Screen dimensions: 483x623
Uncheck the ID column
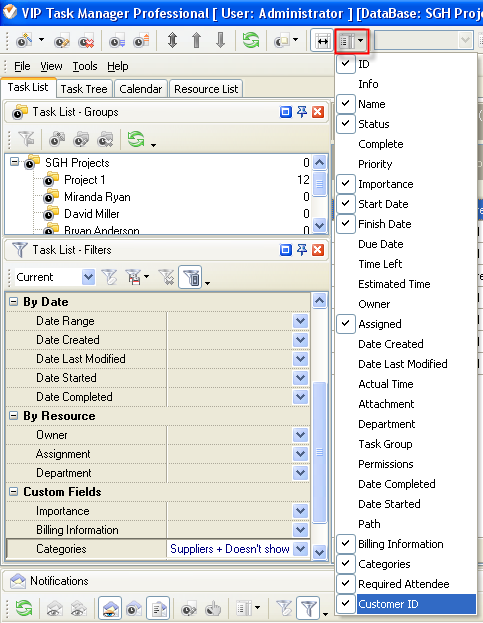tap(346, 64)
